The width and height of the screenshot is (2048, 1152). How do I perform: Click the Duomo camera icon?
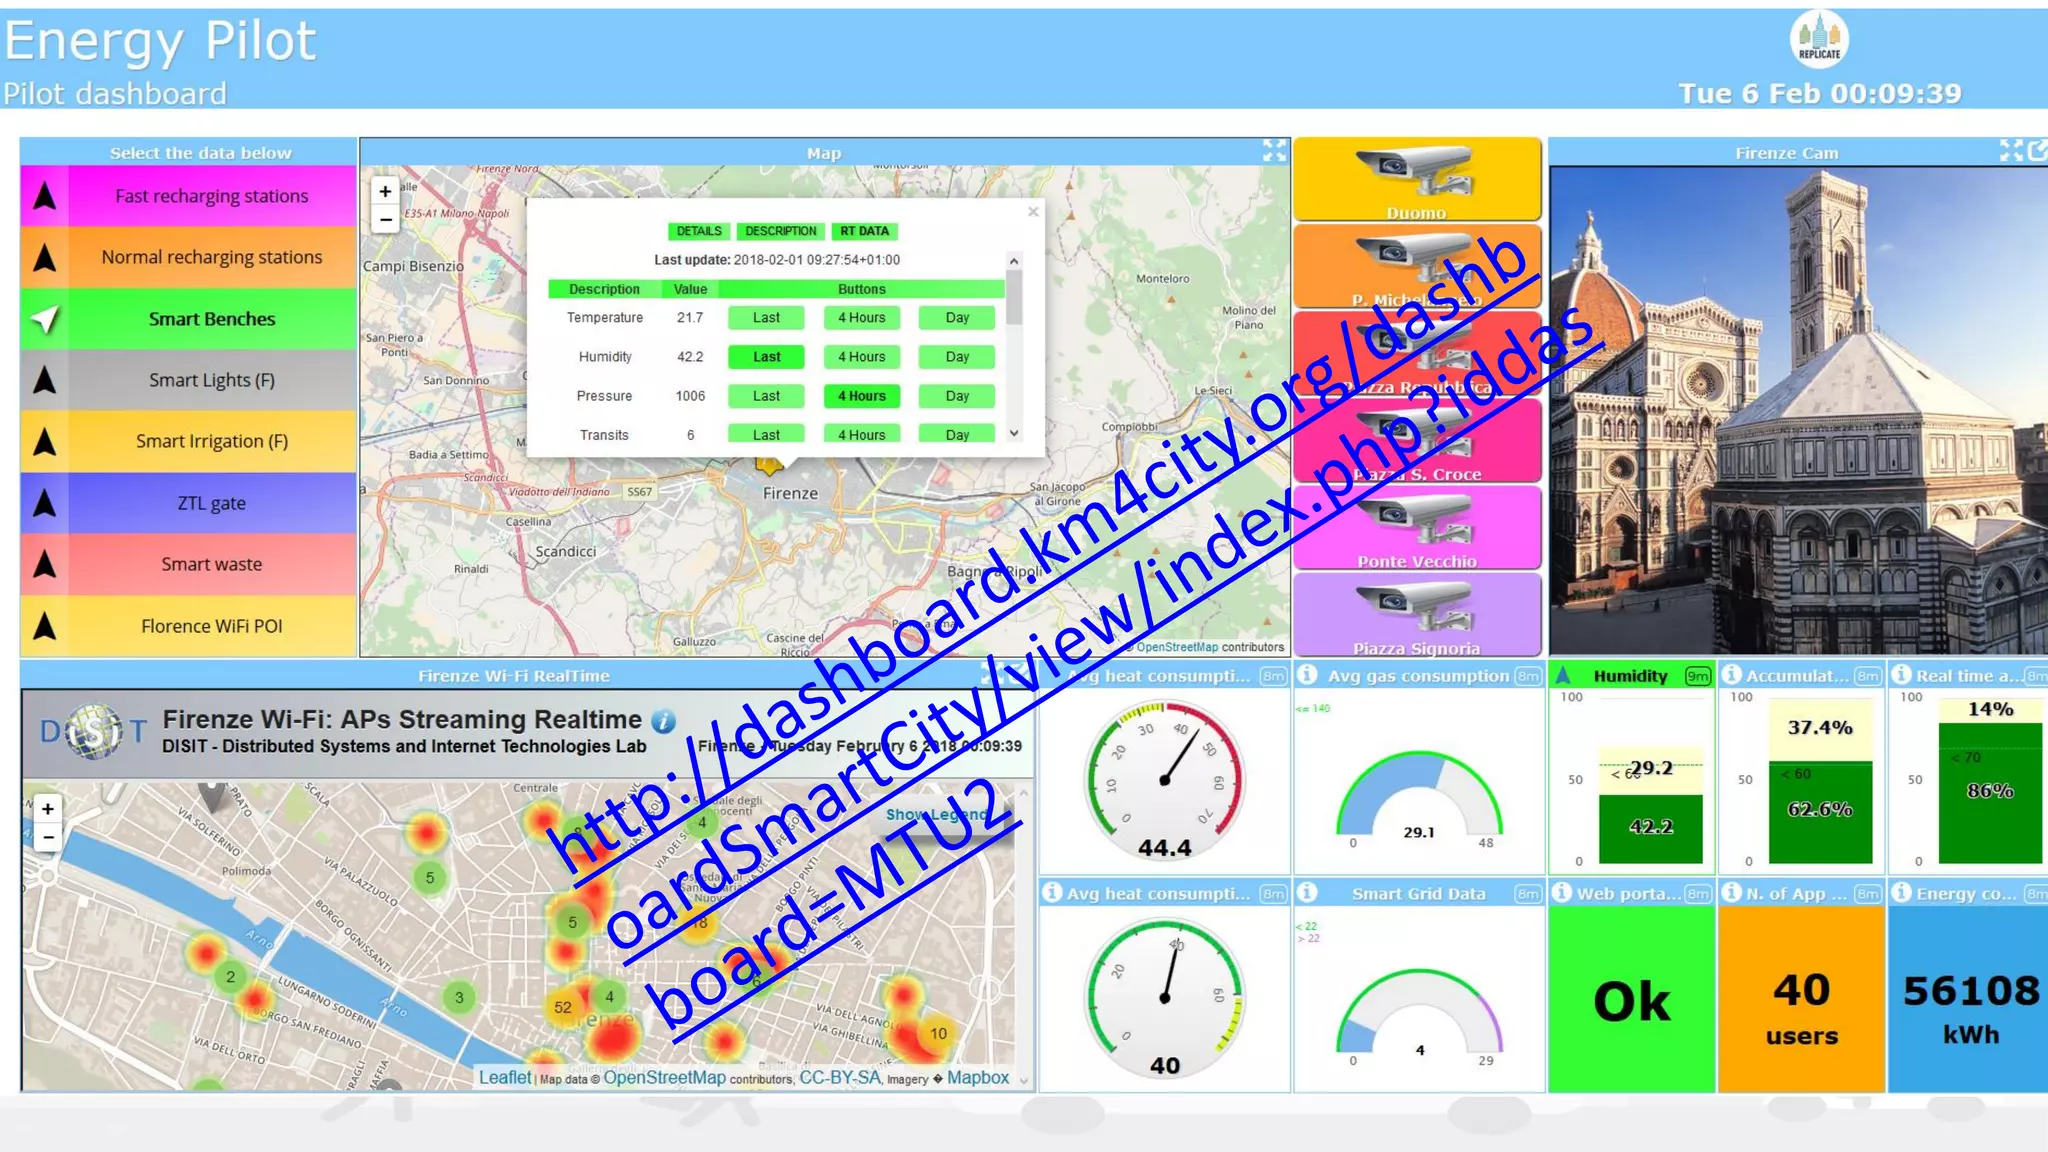point(1416,172)
